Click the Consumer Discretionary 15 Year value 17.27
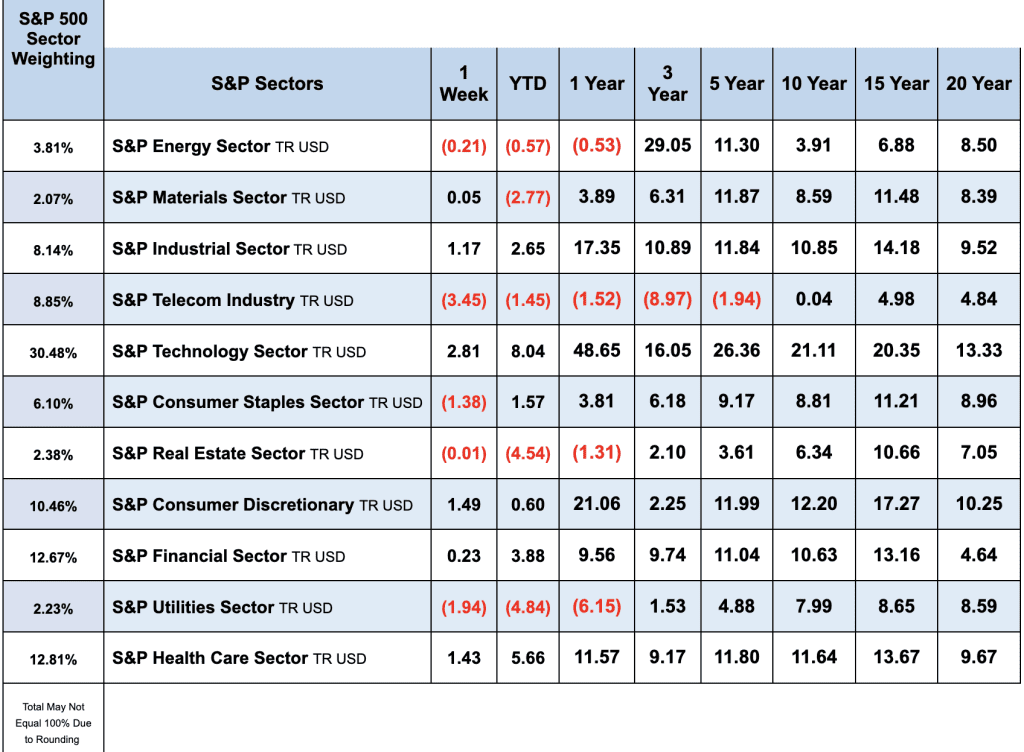This screenshot has height=752, width=1024. (896, 504)
